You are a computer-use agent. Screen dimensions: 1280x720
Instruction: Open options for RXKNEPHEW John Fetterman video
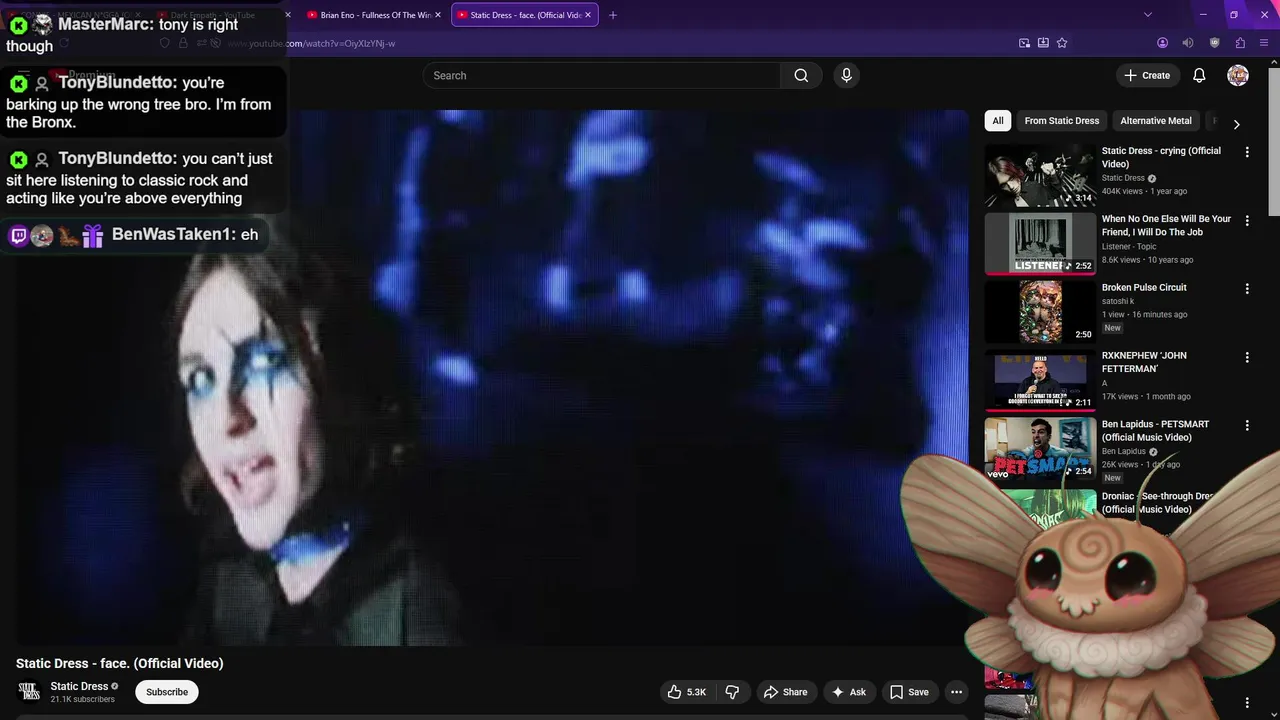tap(1246, 357)
